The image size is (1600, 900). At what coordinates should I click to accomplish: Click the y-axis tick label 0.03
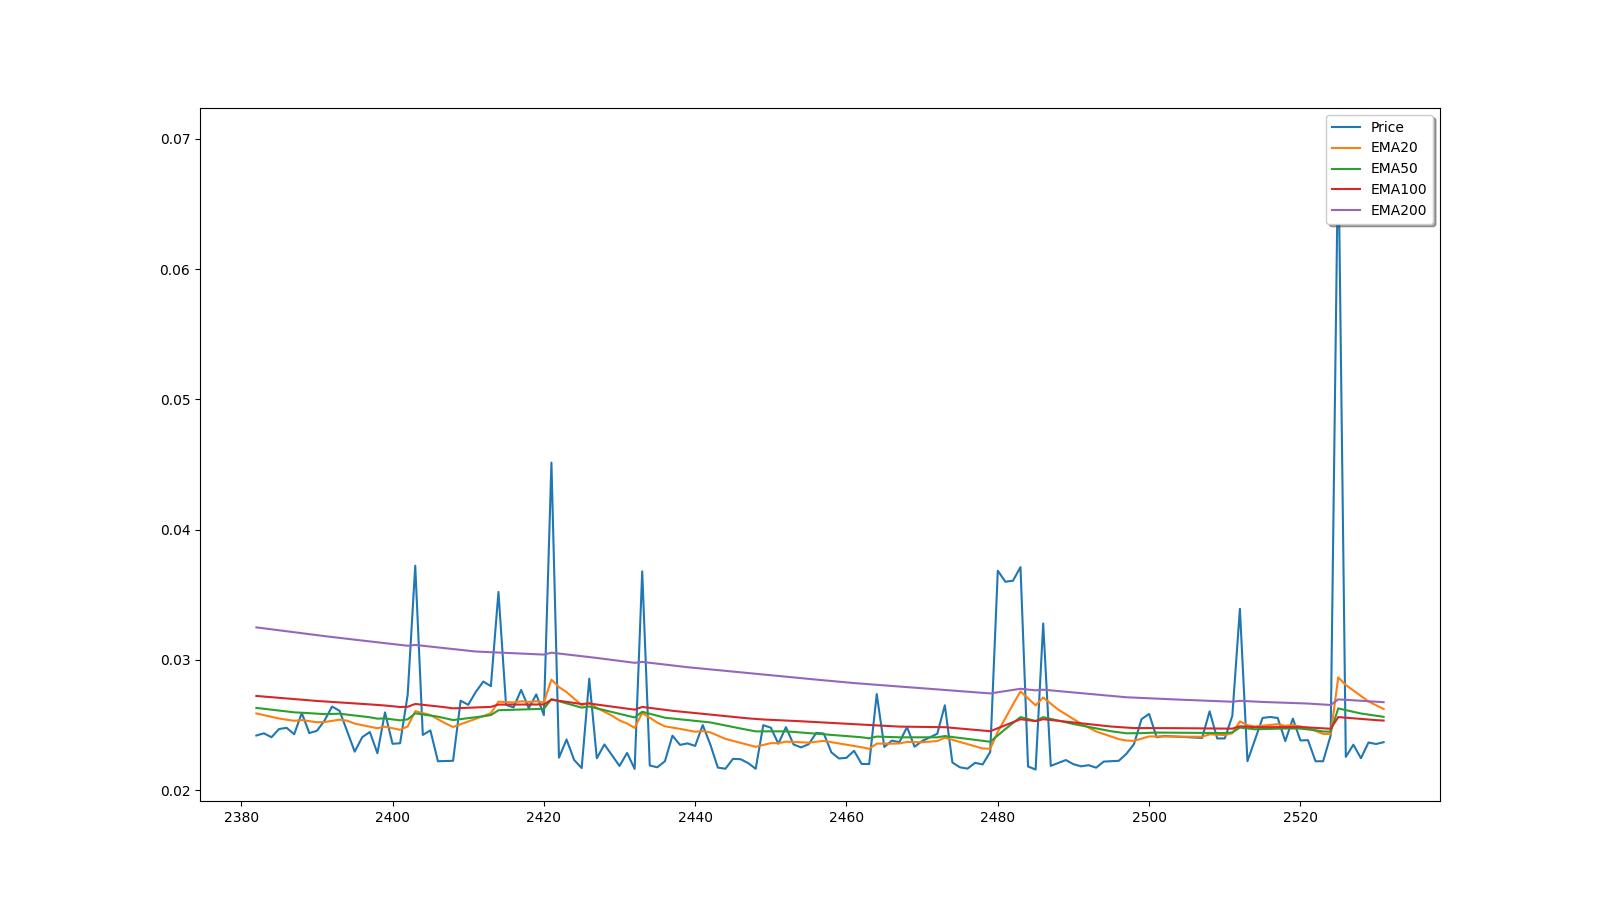175,661
